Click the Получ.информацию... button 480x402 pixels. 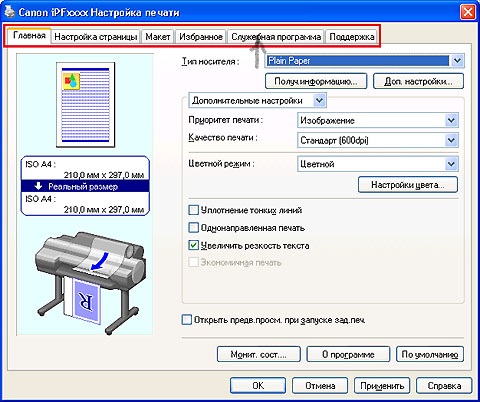pyautogui.click(x=316, y=81)
